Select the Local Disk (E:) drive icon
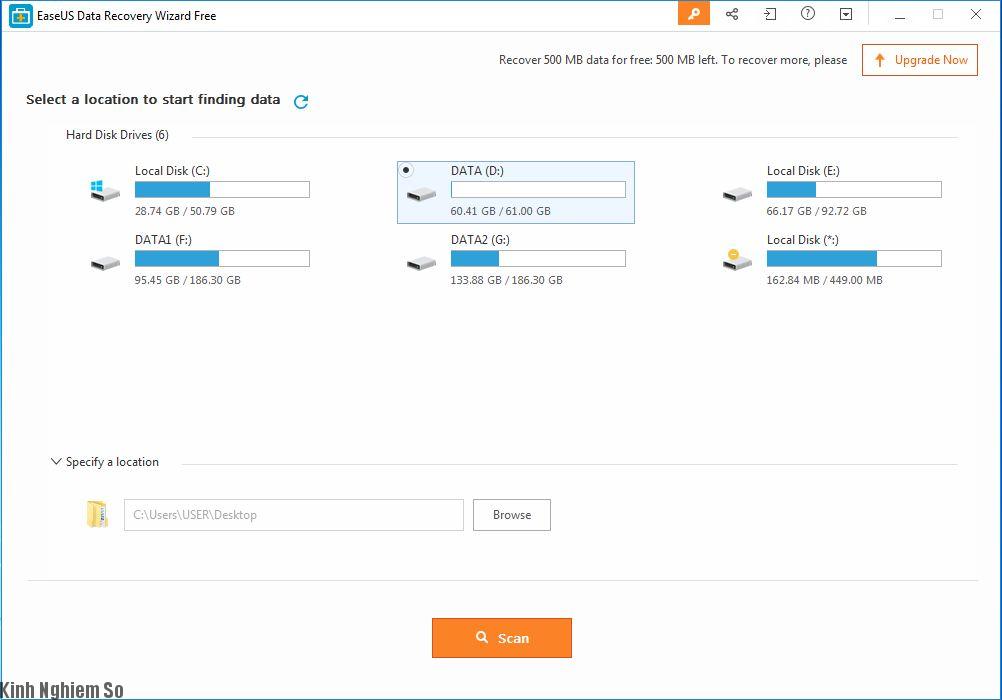The width and height of the screenshot is (1002, 700). [737, 194]
